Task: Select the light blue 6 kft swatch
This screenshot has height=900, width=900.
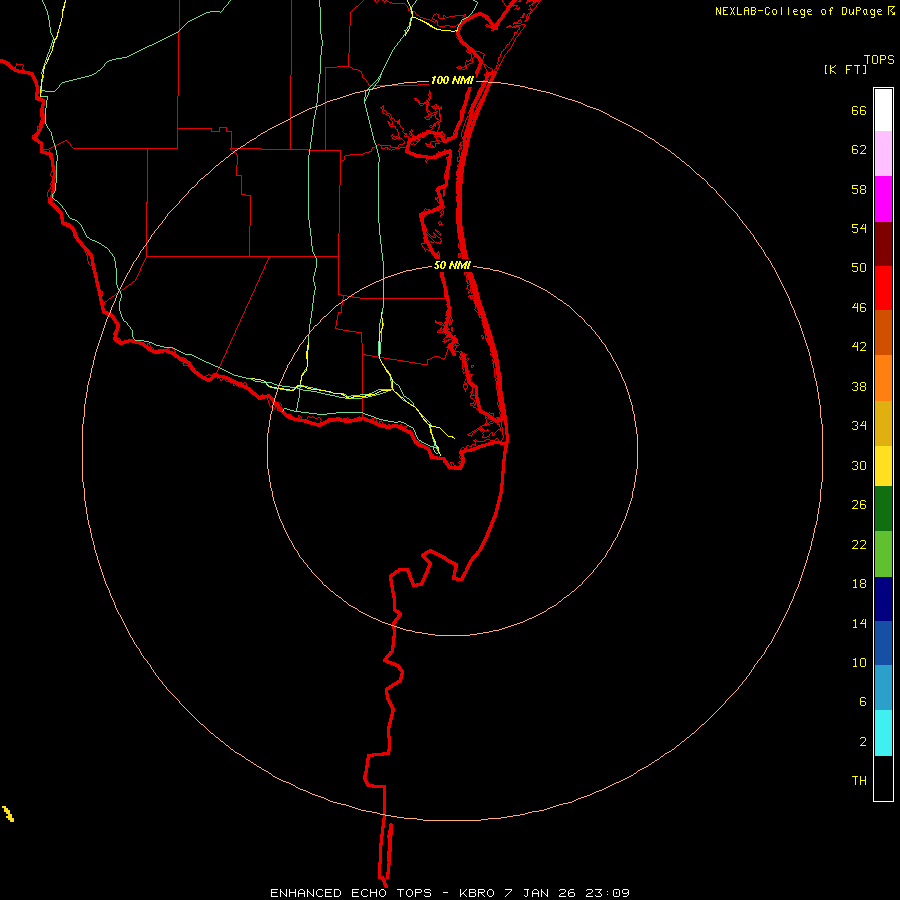Action: pyautogui.click(x=883, y=687)
